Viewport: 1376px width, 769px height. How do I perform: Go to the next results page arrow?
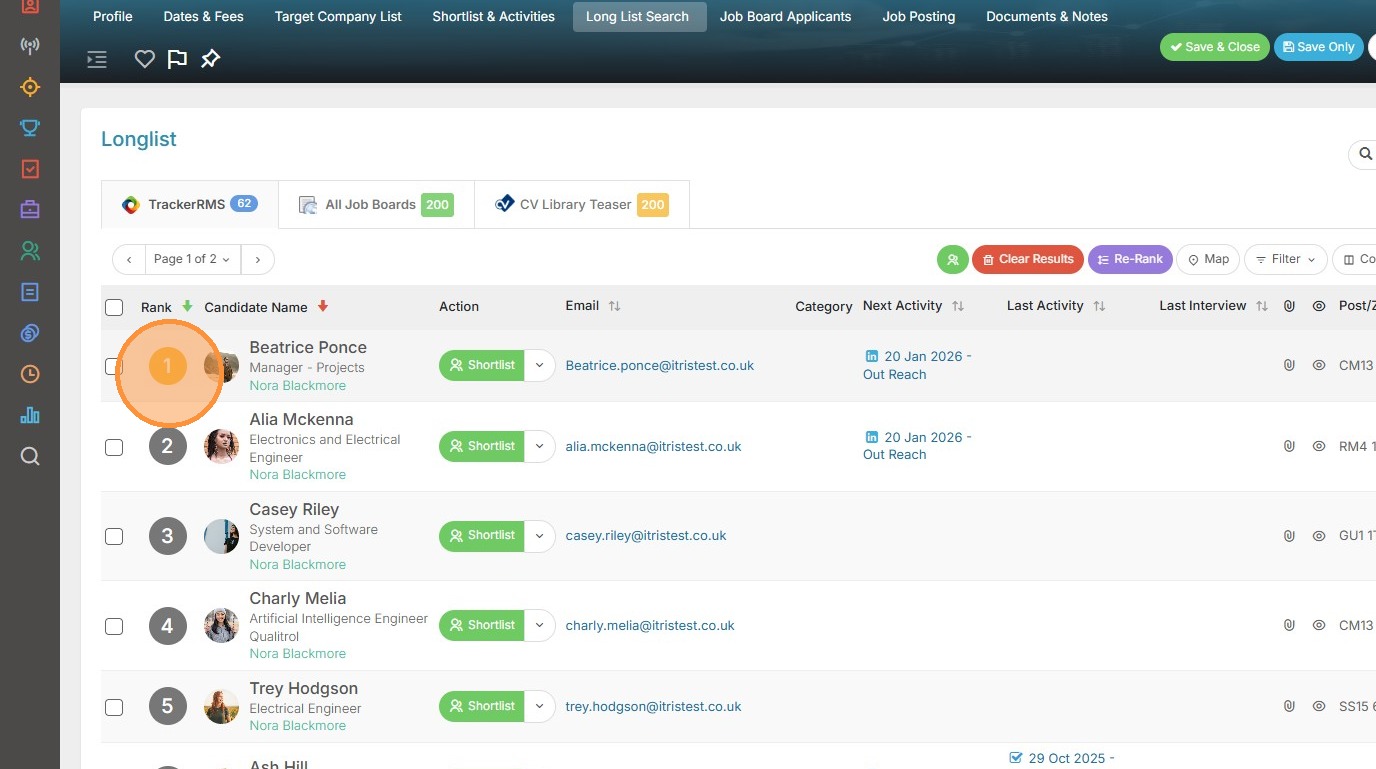click(x=258, y=259)
